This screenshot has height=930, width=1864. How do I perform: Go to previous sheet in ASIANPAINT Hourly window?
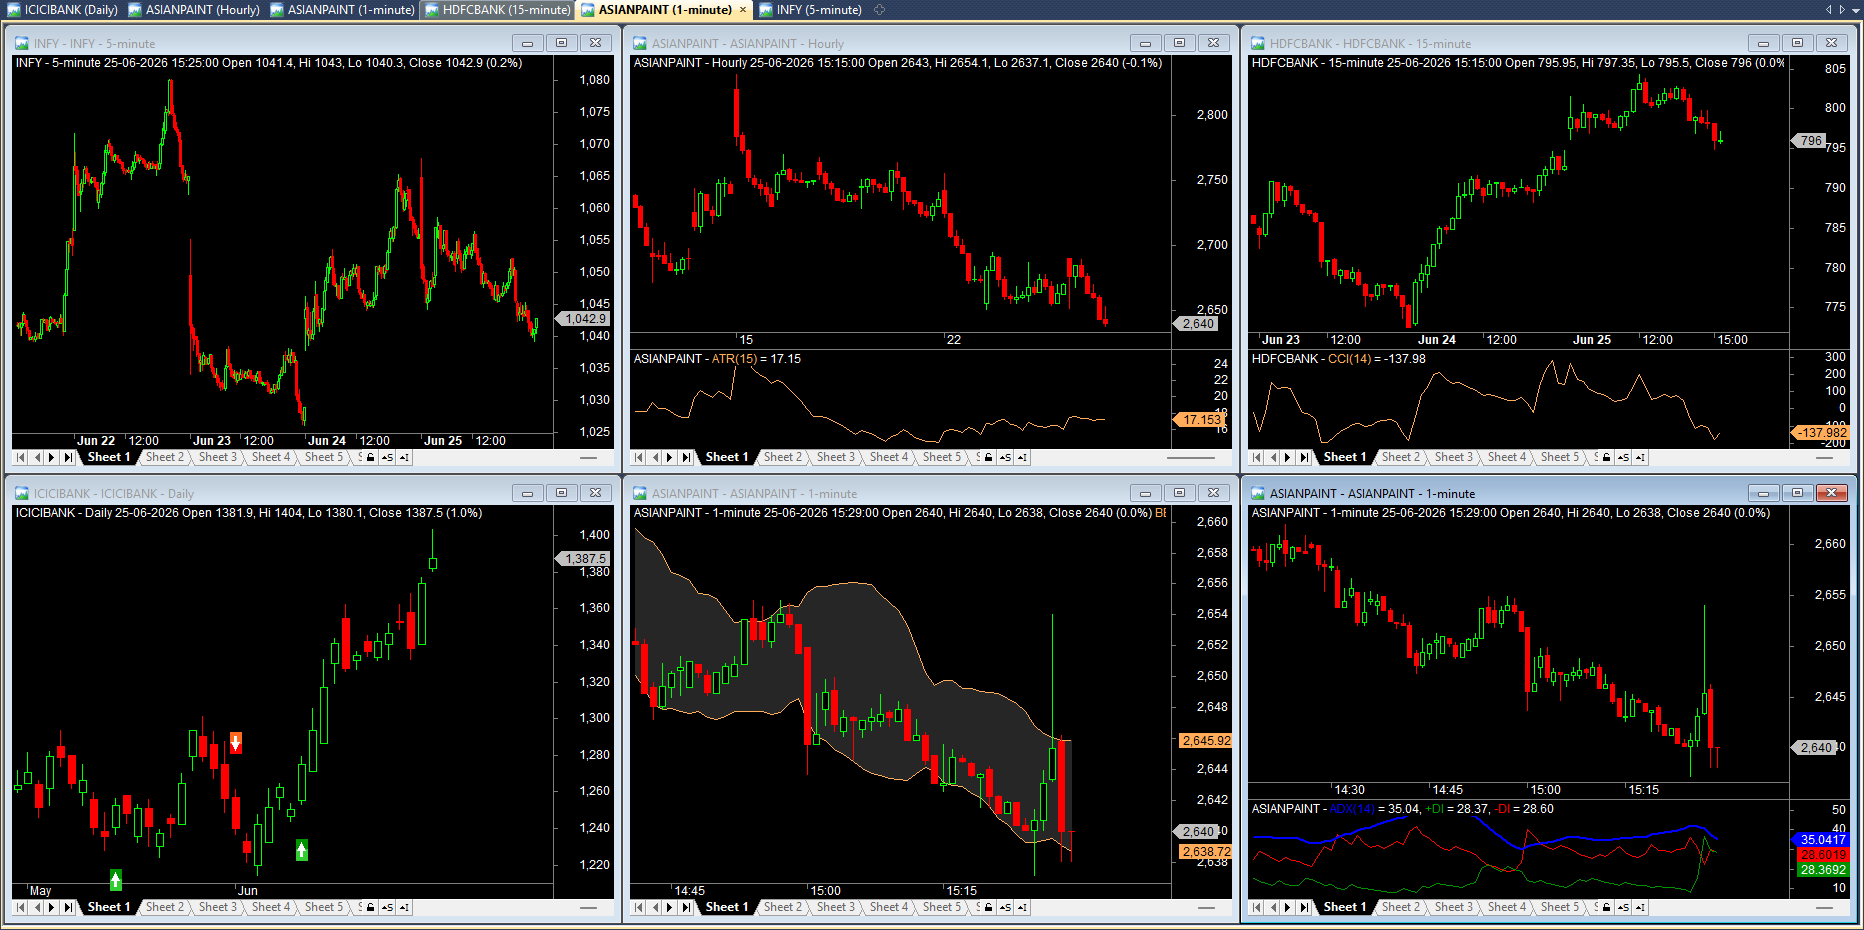(x=655, y=457)
